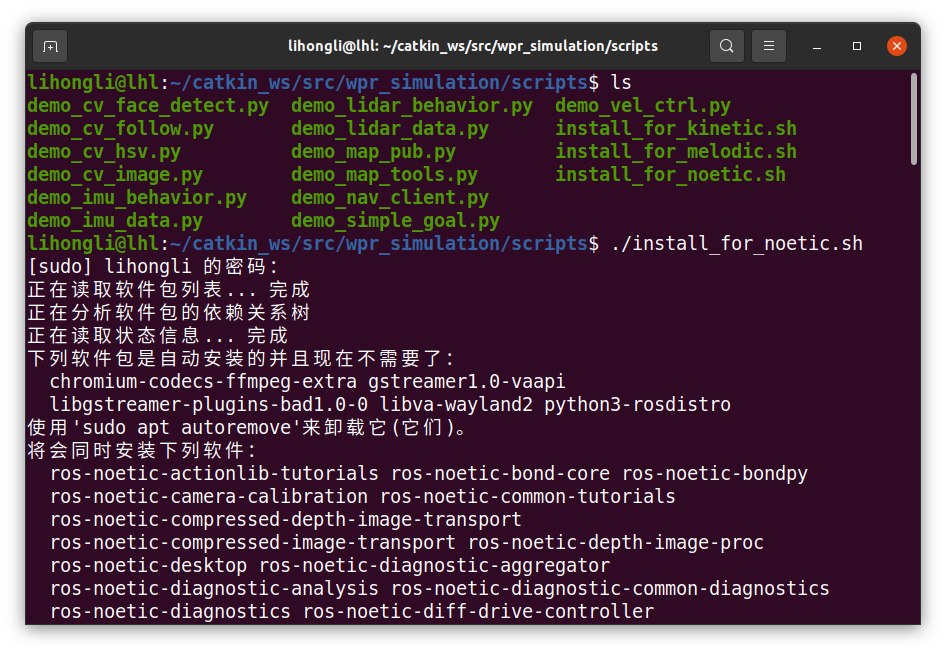
Task: Click ros-noetic-bond-core package name
Action: pyautogui.click(x=500, y=473)
